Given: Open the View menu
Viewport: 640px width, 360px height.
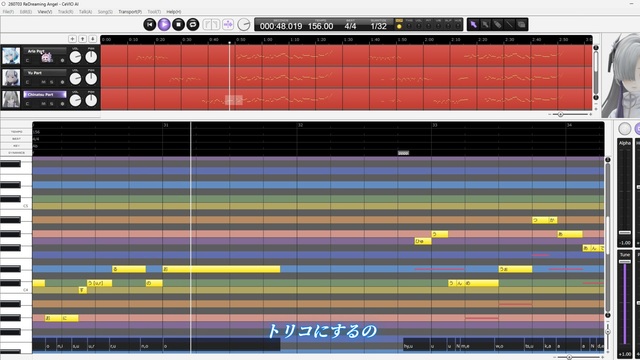Looking at the screenshot, I should click(x=44, y=12).
